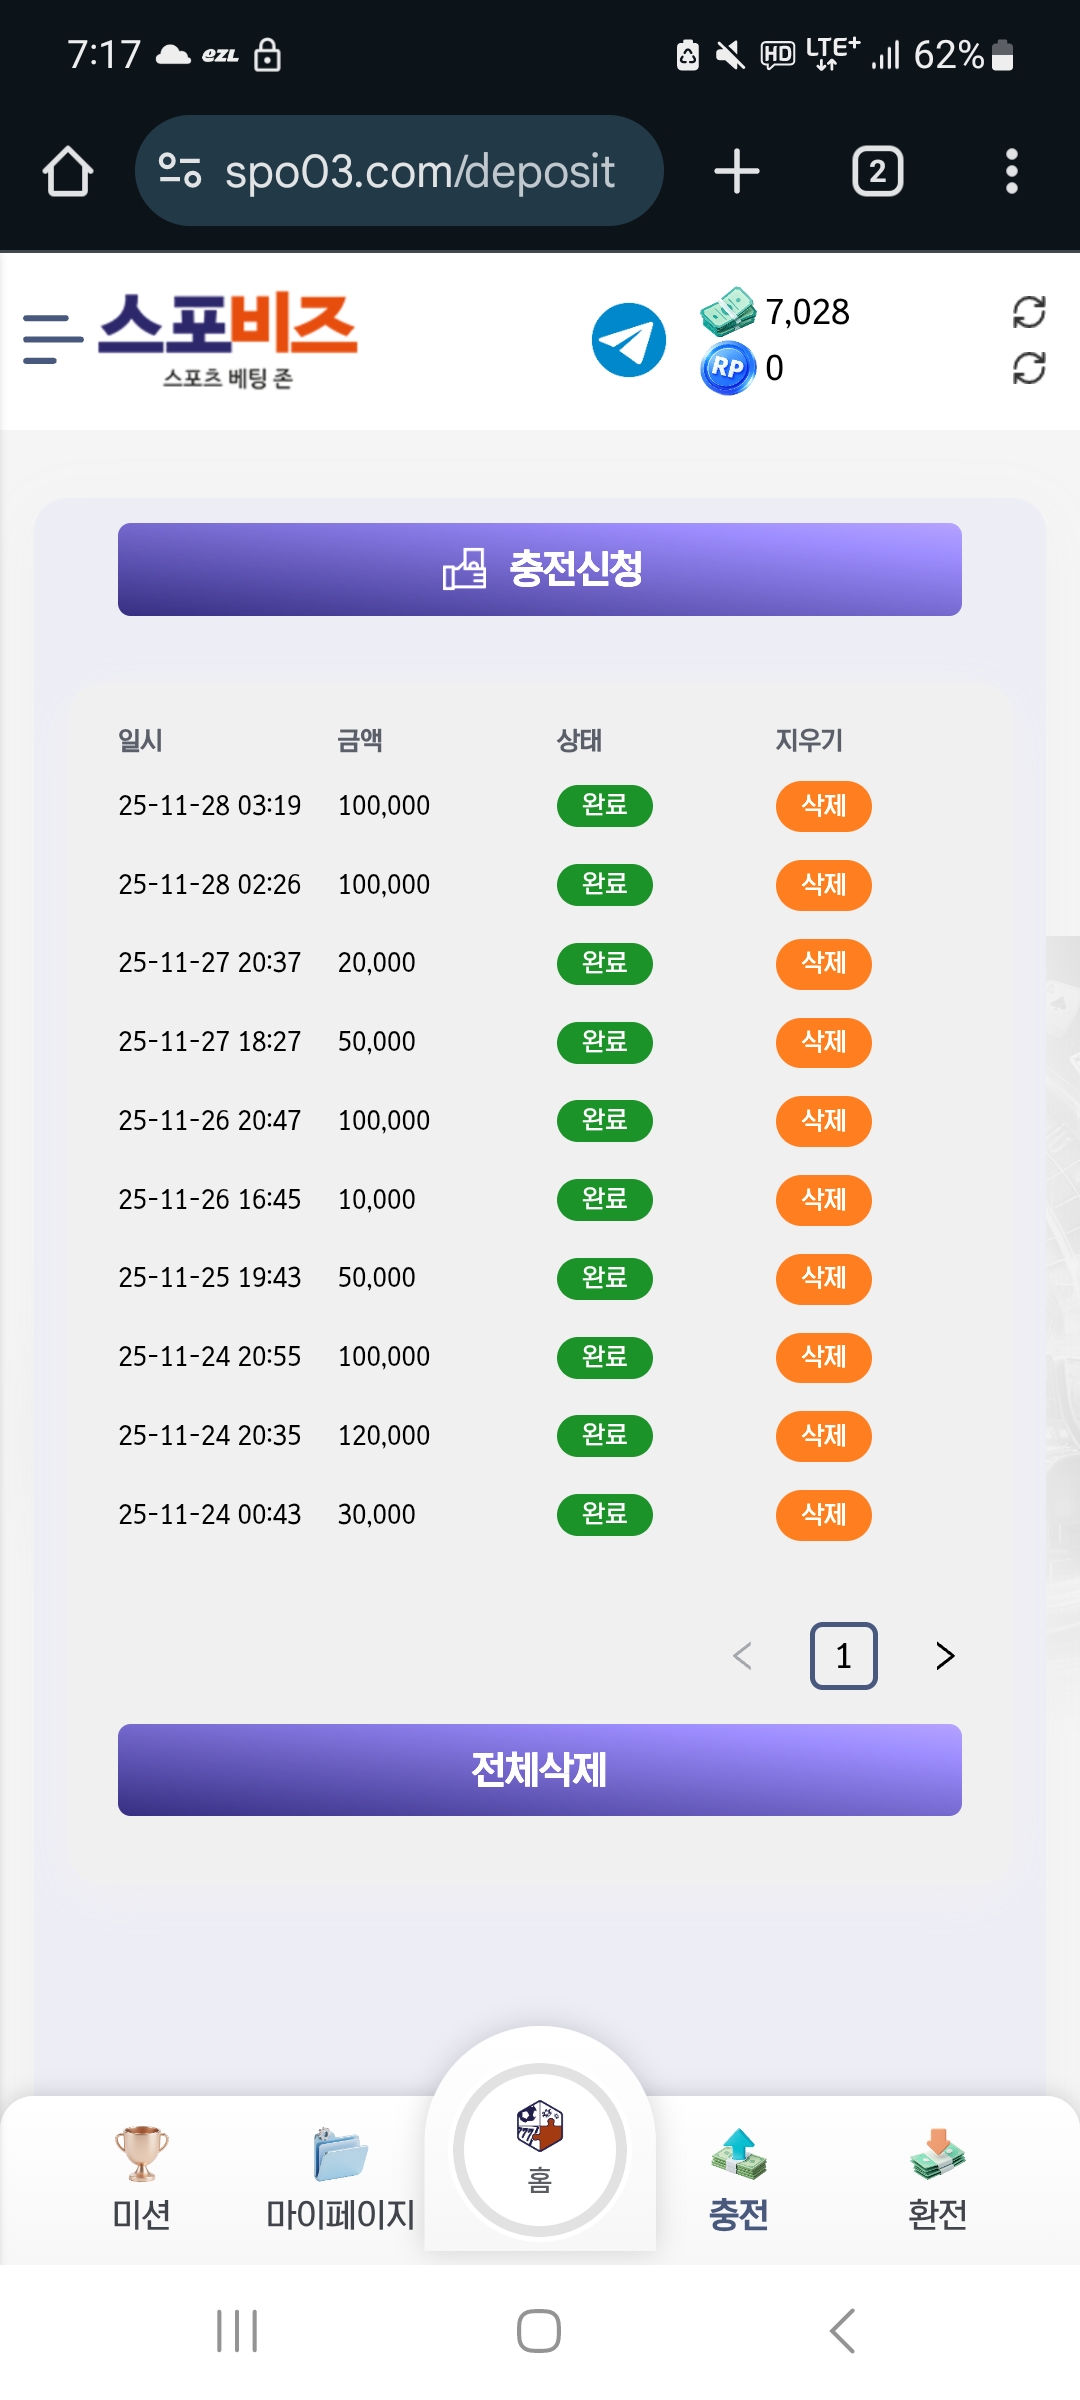Open browser three-dot overflow menu
The width and height of the screenshot is (1080, 2400).
pos(1011,171)
